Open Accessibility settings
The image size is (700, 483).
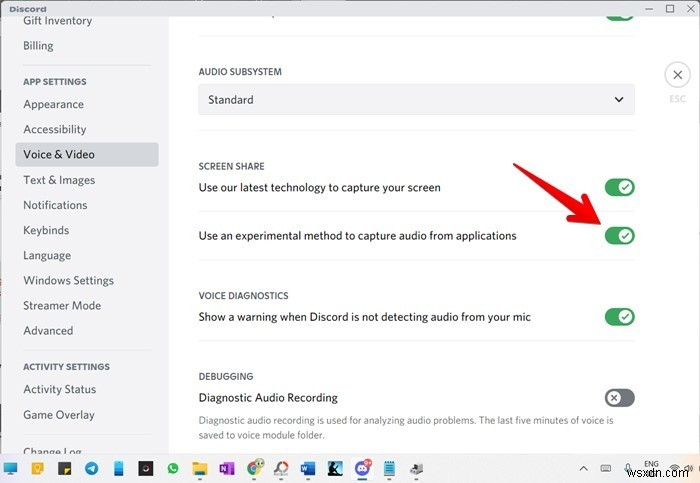coord(55,129)
